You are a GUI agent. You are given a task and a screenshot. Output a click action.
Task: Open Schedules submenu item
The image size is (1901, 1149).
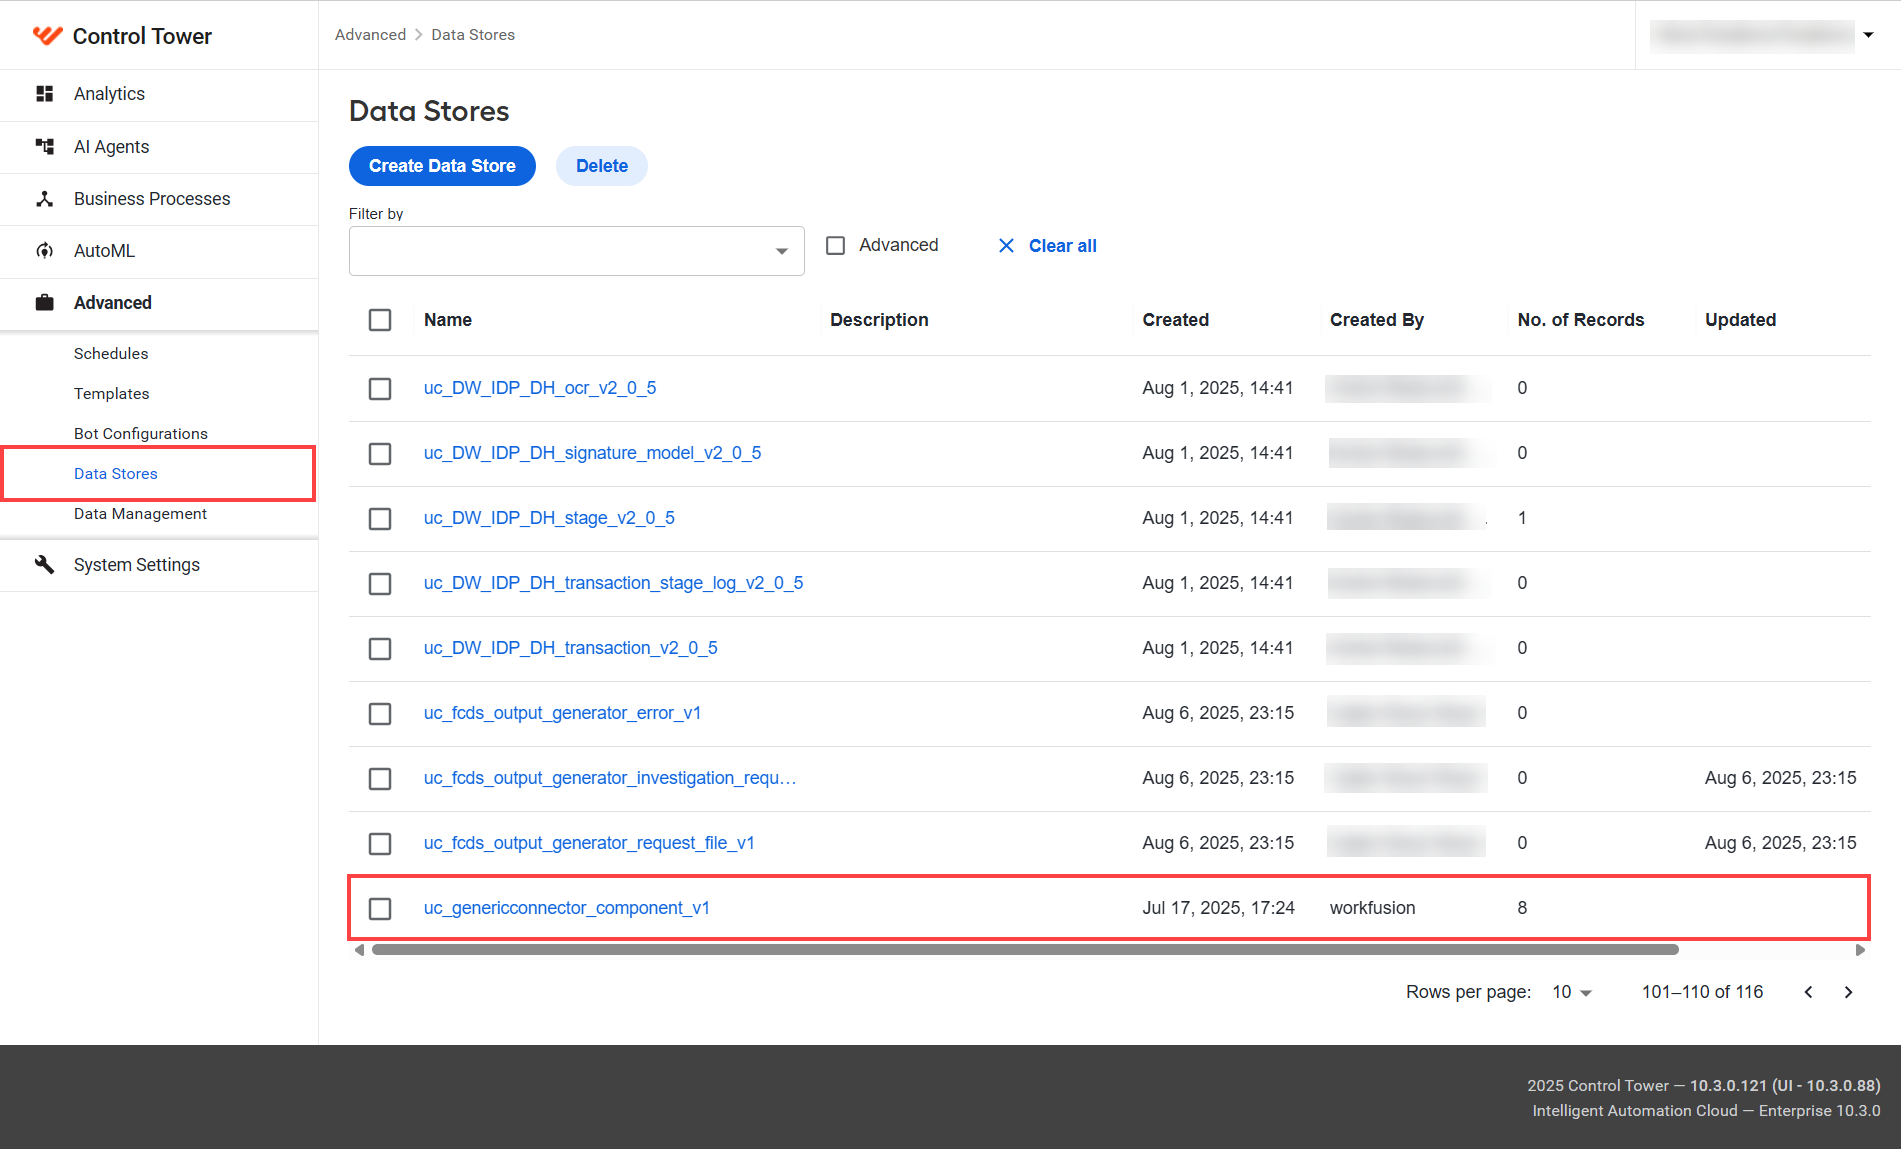(x=111, y=354)
